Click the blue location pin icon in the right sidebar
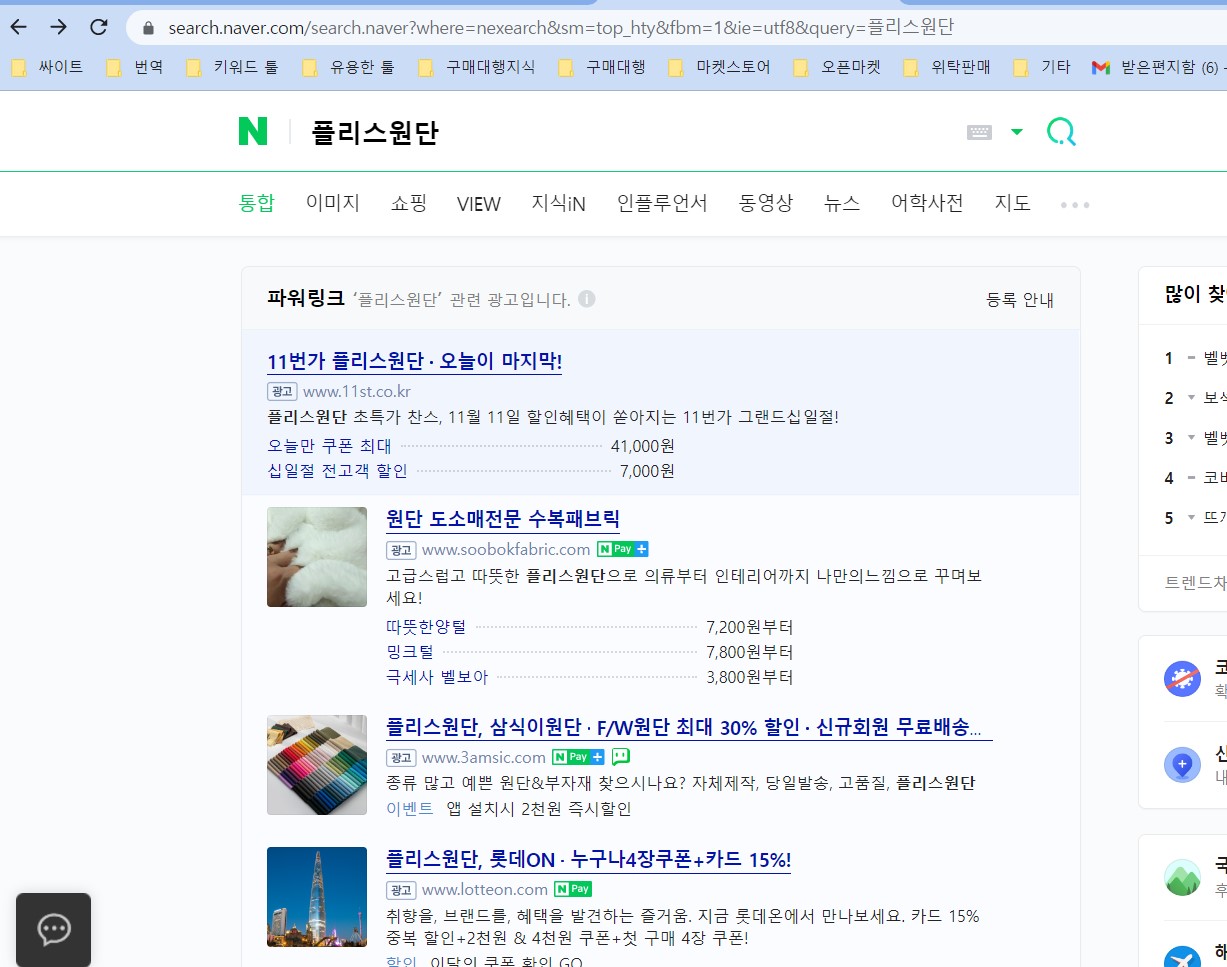The width and height of the screenshot is (1227, 967). [1182, 765]
